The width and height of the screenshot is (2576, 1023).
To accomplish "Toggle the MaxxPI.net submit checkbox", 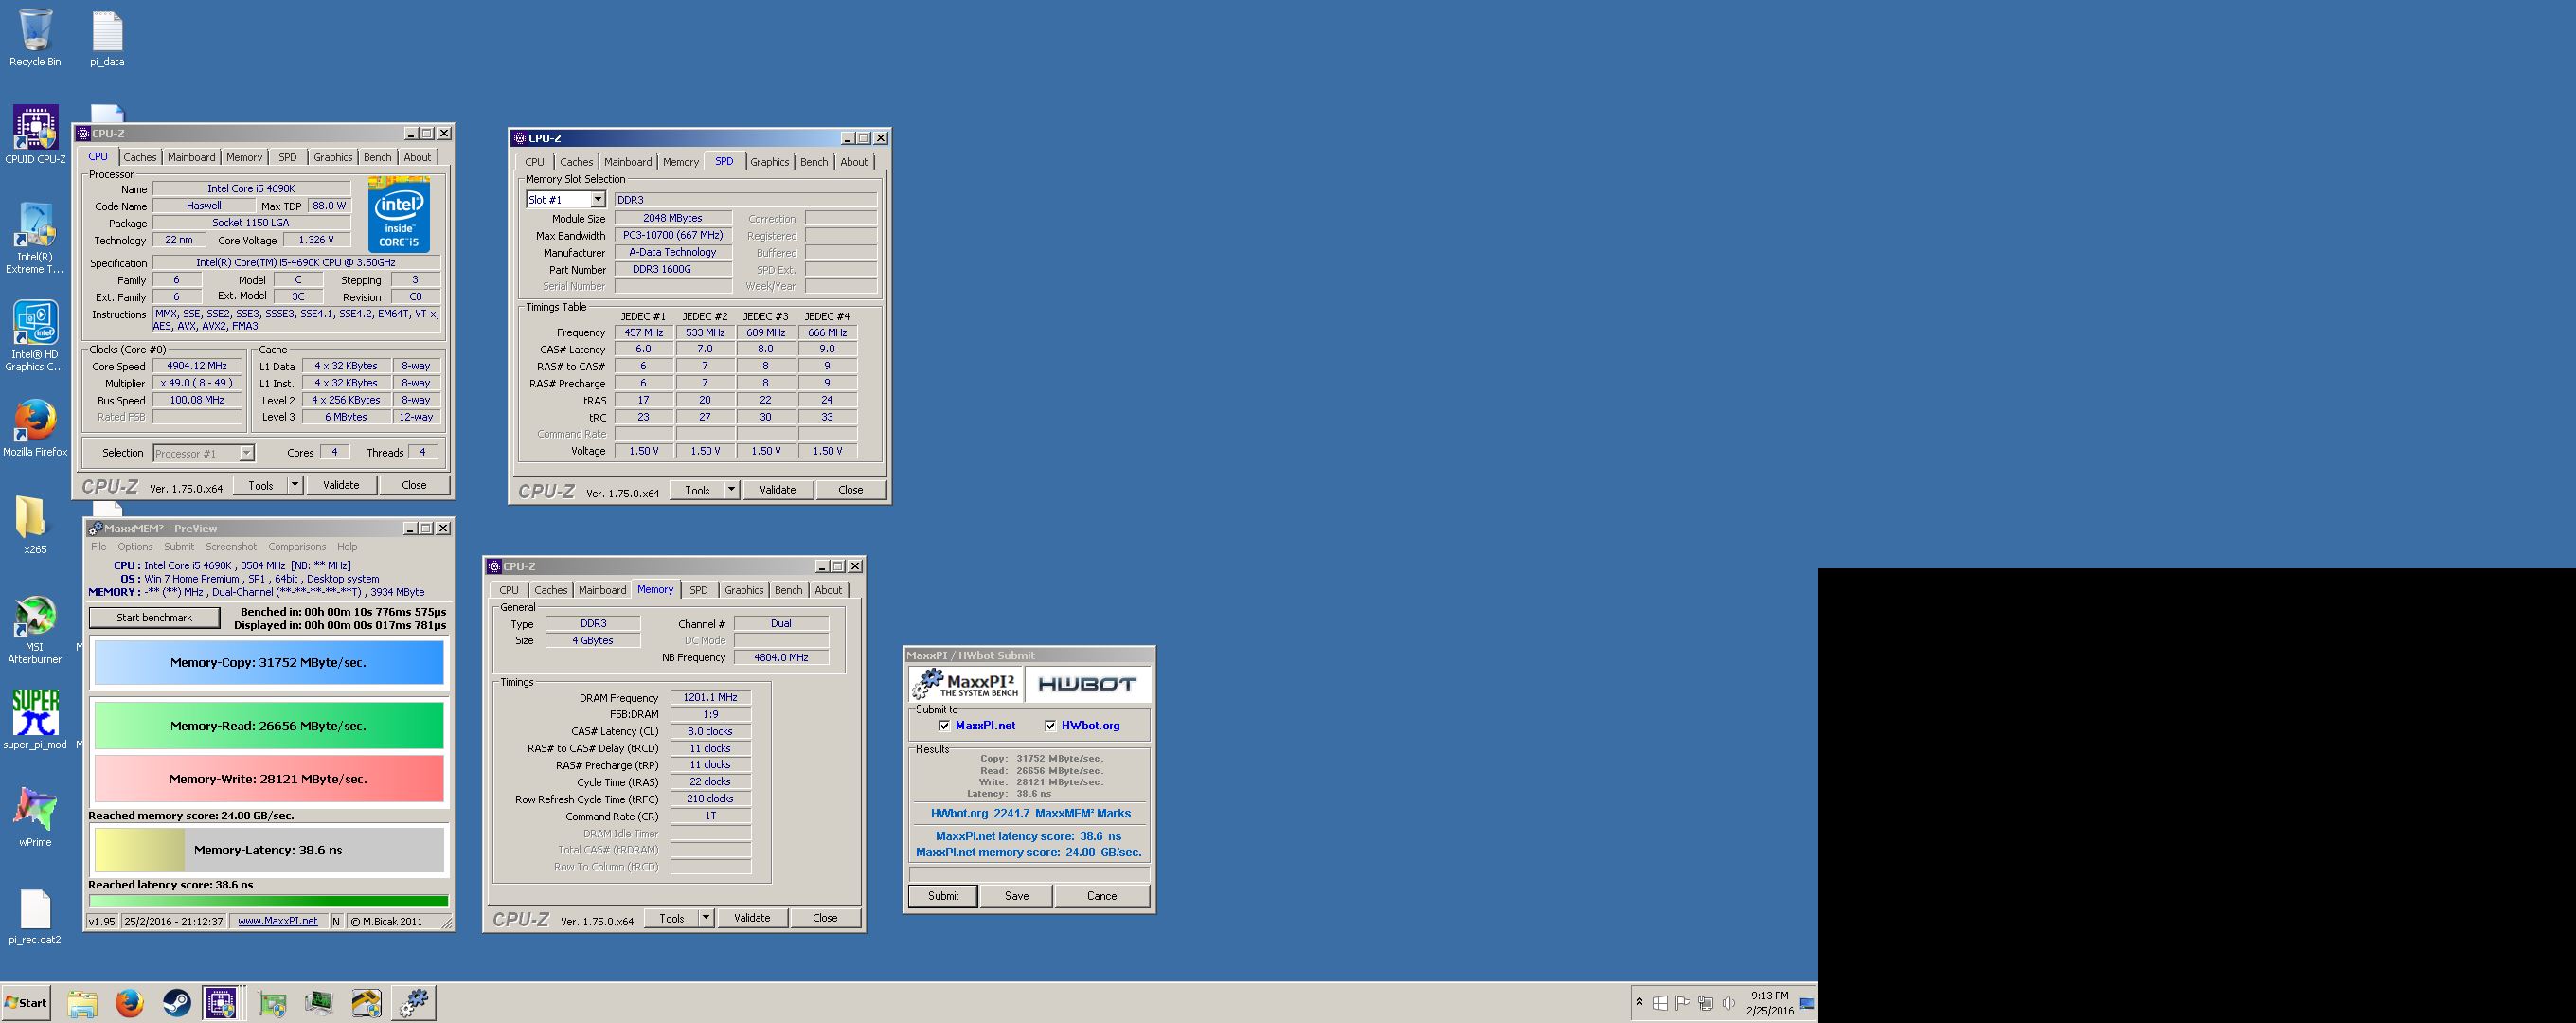I will click(944, 726).
